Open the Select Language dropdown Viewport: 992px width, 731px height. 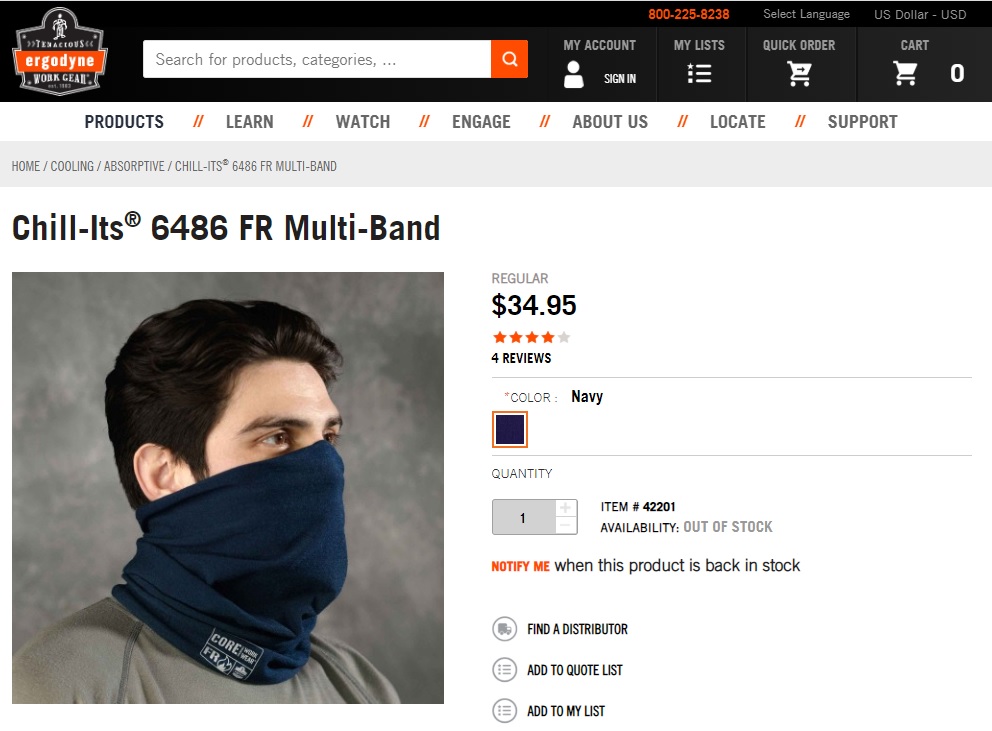pyautogui.click(x=806, y=14)
